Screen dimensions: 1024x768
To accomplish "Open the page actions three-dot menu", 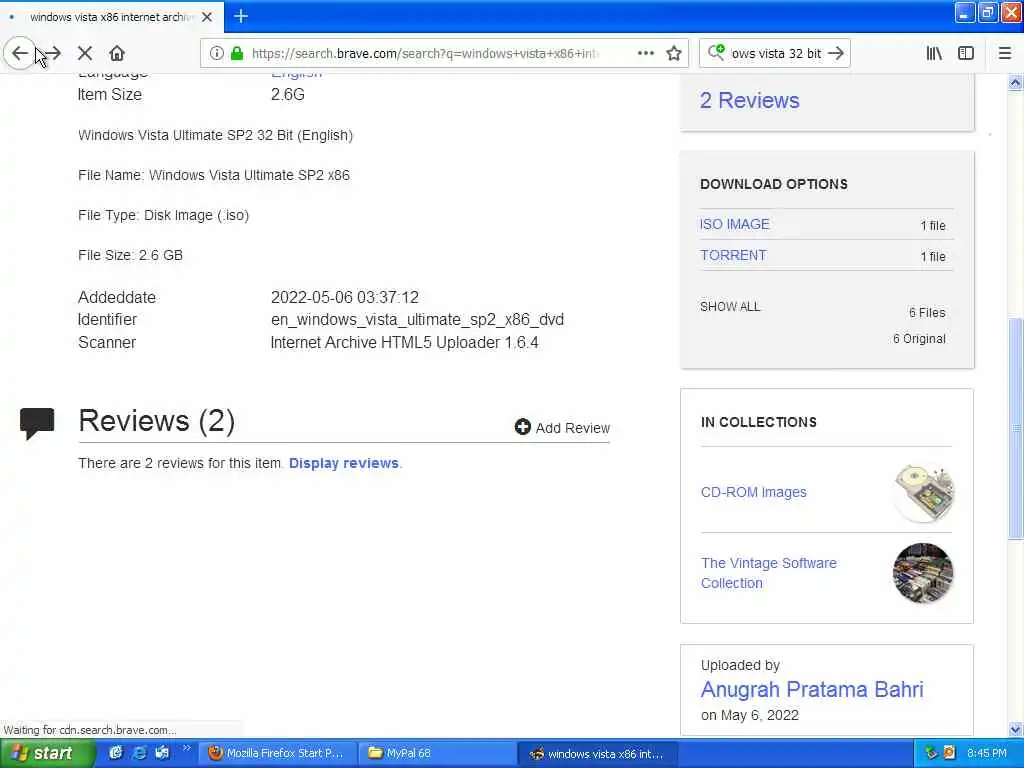I will point(645,54).
